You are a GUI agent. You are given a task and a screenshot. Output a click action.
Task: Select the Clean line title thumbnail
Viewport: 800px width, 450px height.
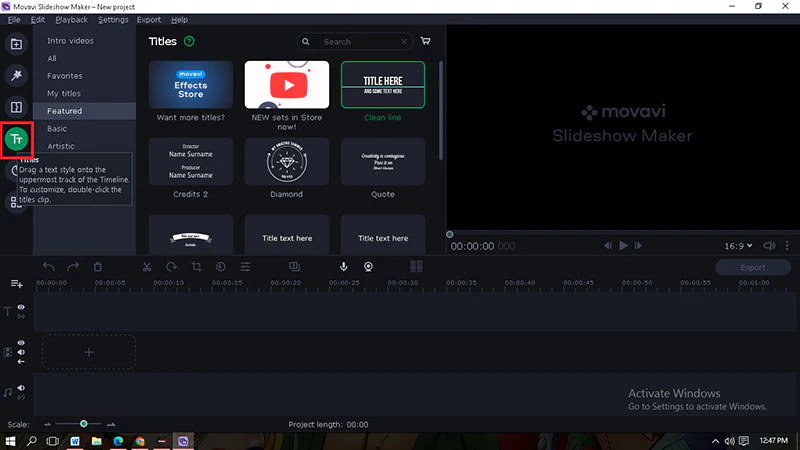pos(383,85)
